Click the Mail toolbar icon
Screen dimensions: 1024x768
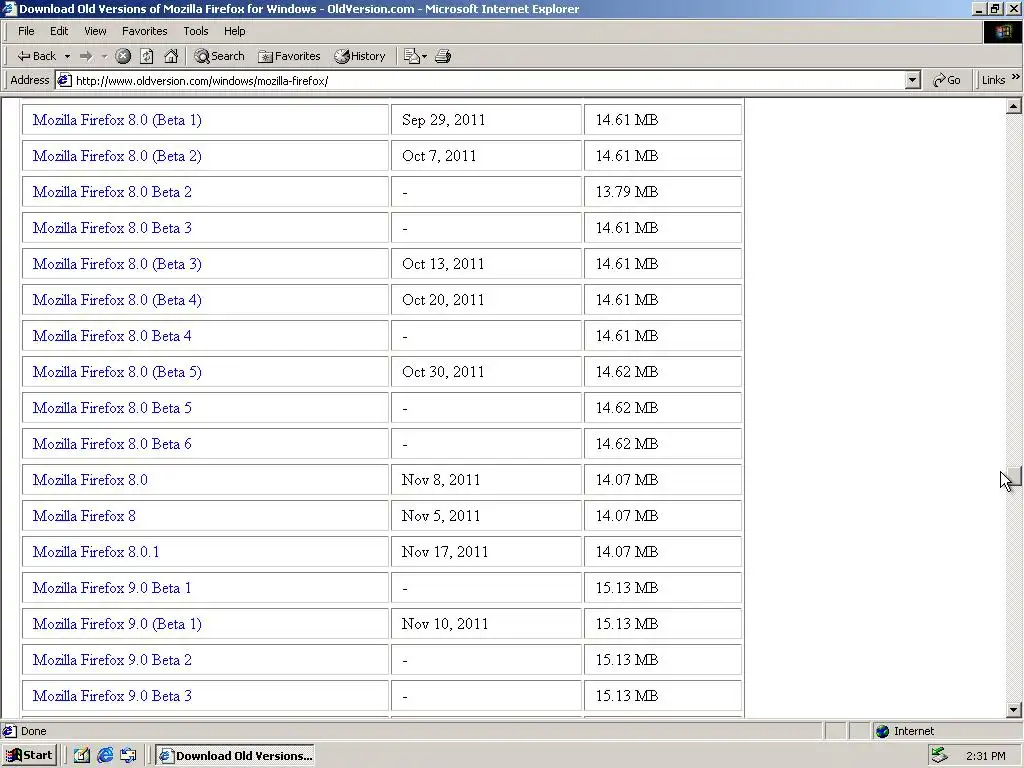coord(411,56)
